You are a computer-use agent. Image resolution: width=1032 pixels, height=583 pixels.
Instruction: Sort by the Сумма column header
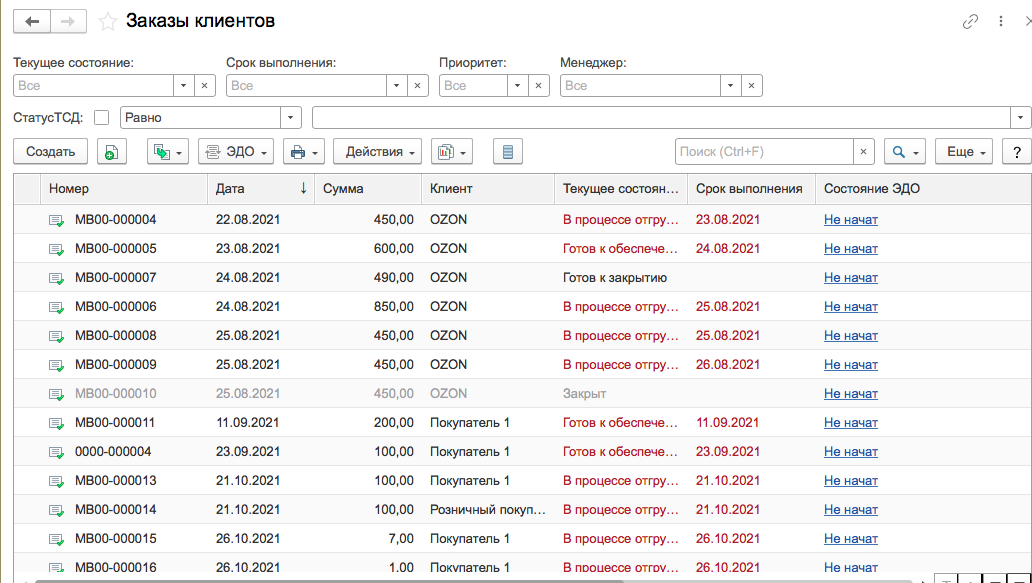tap(368, 188)
